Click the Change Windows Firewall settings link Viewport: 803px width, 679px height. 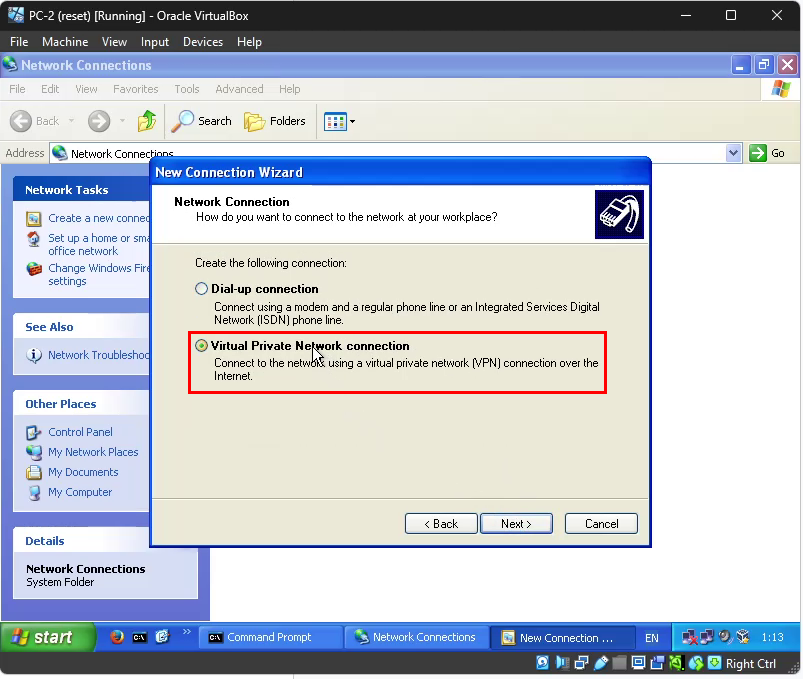(x=99, y=274)
